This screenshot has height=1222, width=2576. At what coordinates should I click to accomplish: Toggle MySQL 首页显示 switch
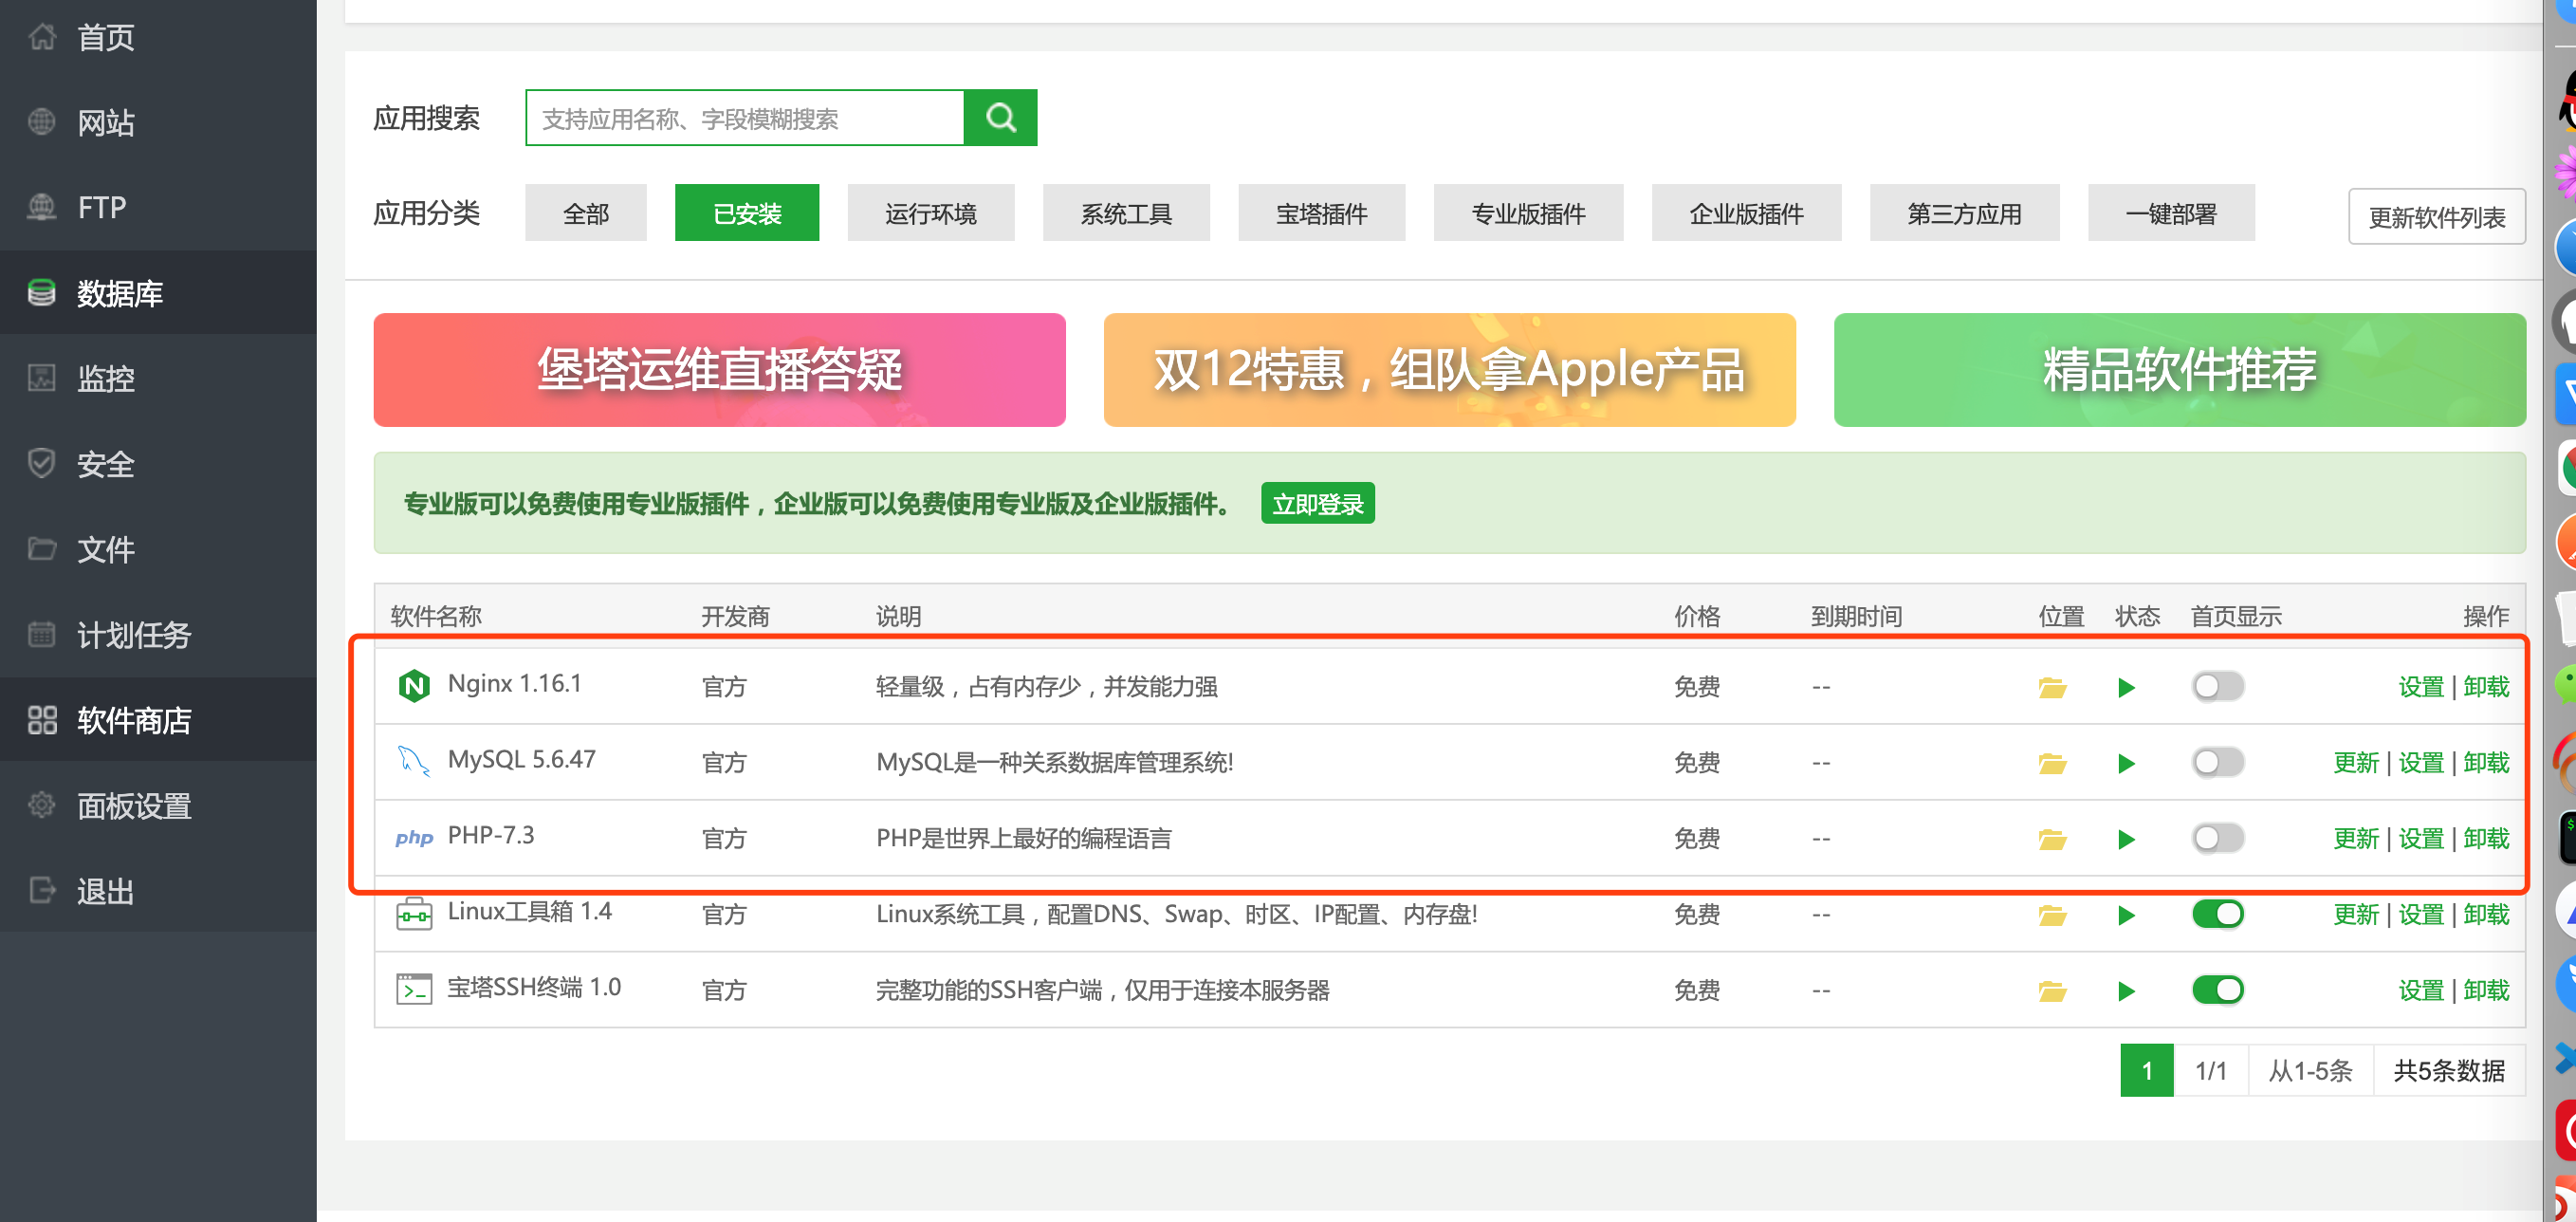click(x=2218, y=763)
